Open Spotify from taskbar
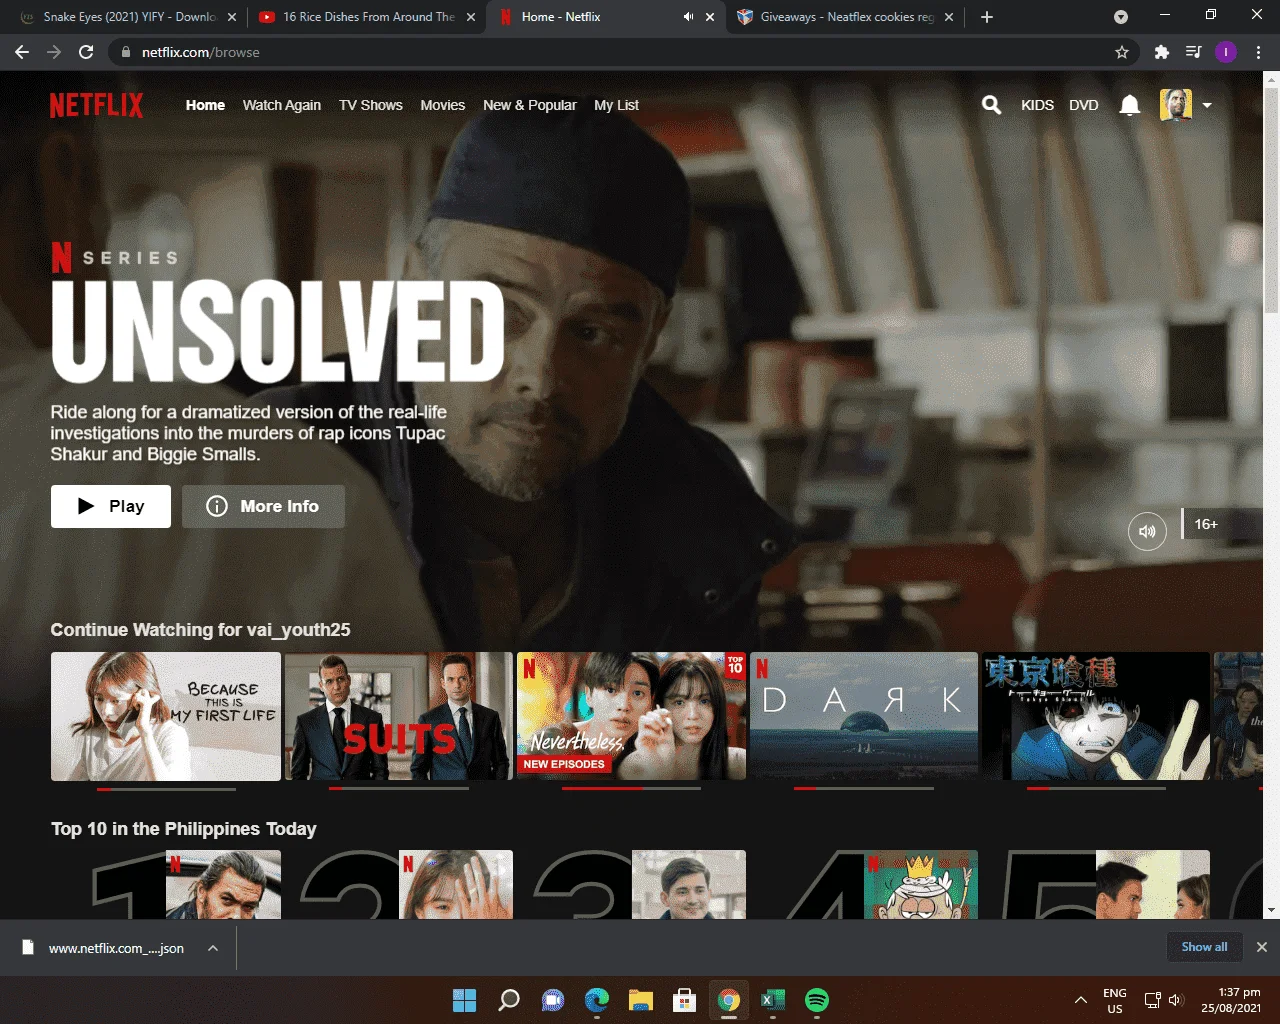 pyautogui.click(x=817, y=1000)
